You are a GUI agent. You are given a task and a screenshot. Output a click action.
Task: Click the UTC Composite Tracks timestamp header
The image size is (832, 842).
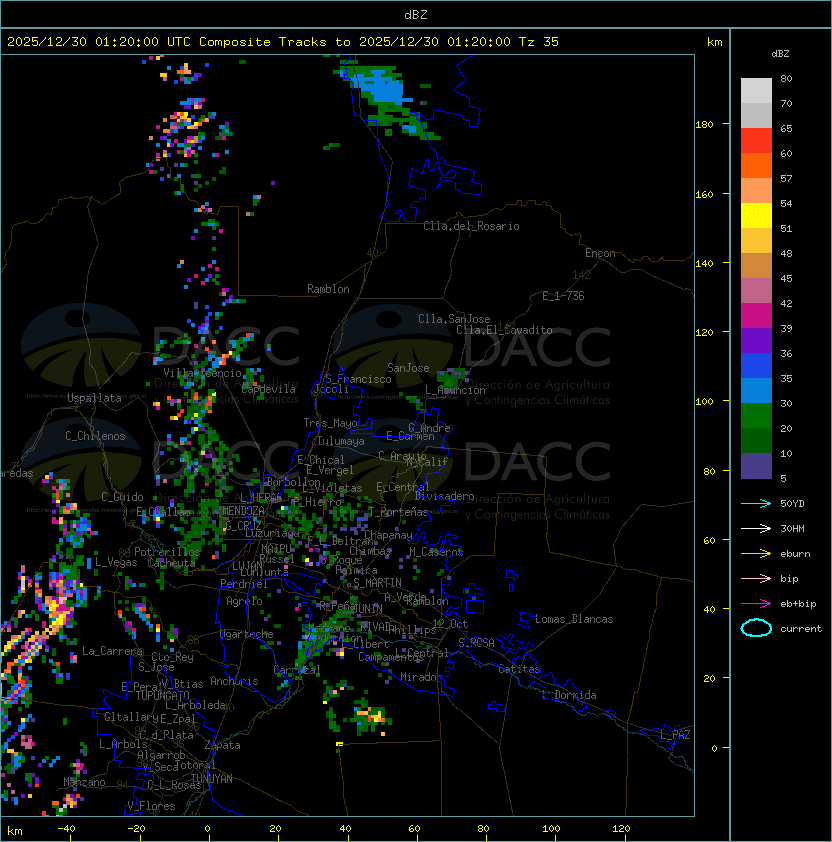283,42
